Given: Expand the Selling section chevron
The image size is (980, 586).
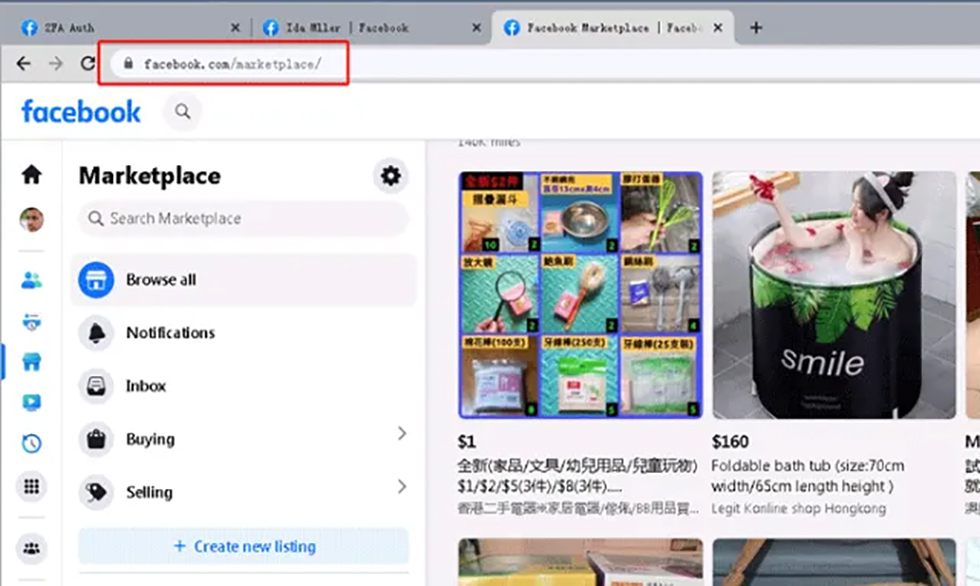Looking at the screenshot, I should coord(402,487).
